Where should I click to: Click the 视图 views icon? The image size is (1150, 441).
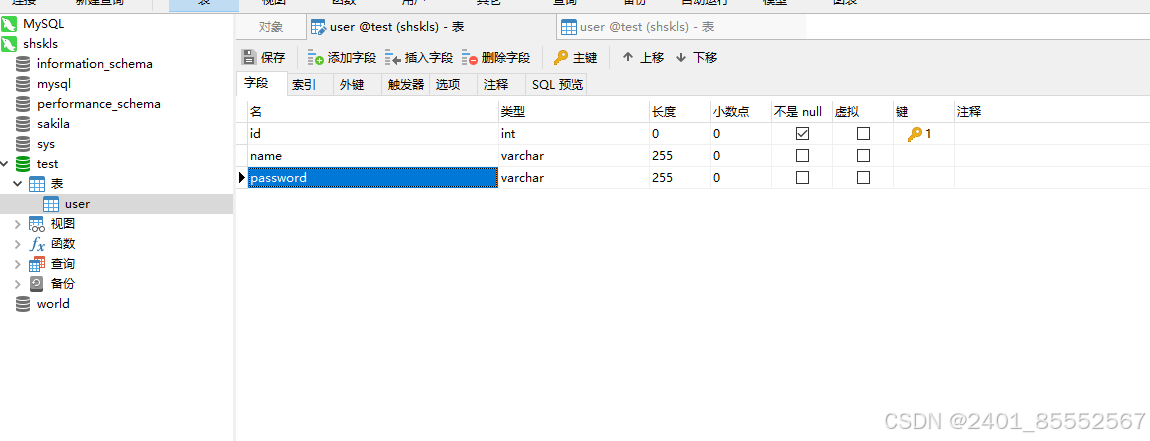37,224
